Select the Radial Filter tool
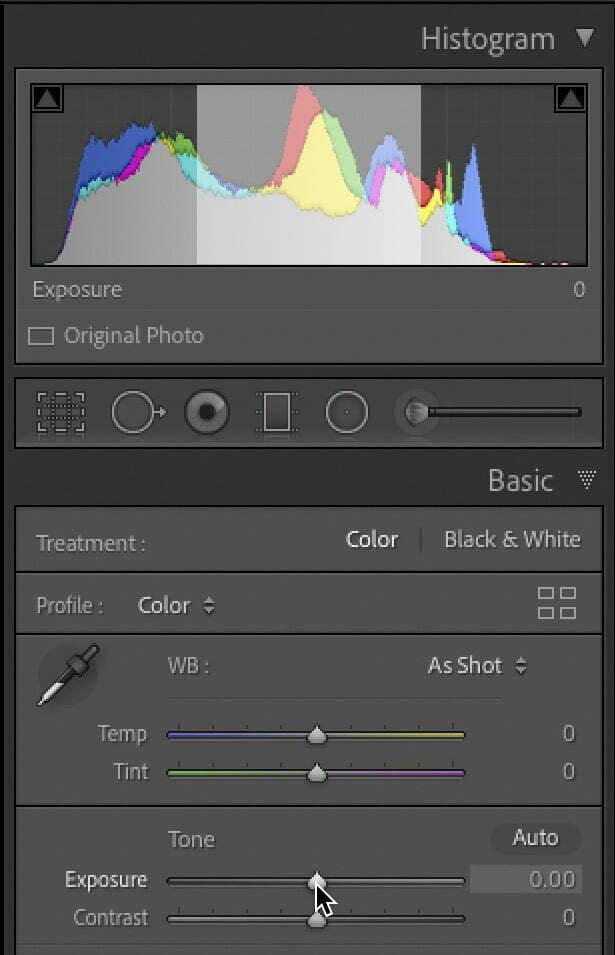Screen dimensions: 615x955 click(x=346, y=412)
